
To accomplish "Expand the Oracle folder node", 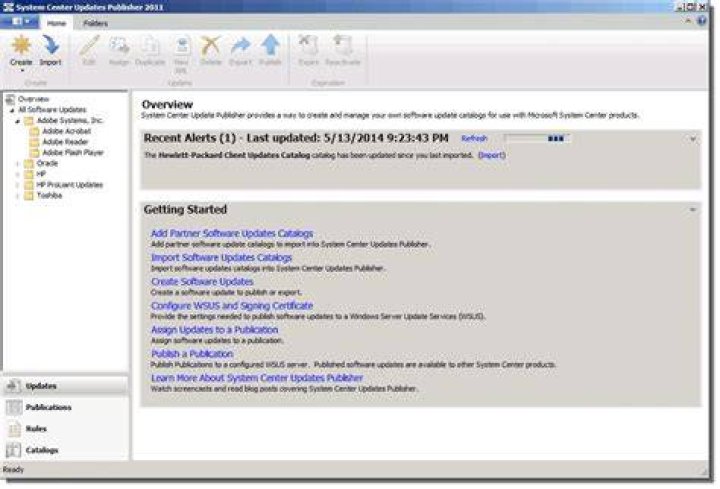I will click(x=17, y=163).
